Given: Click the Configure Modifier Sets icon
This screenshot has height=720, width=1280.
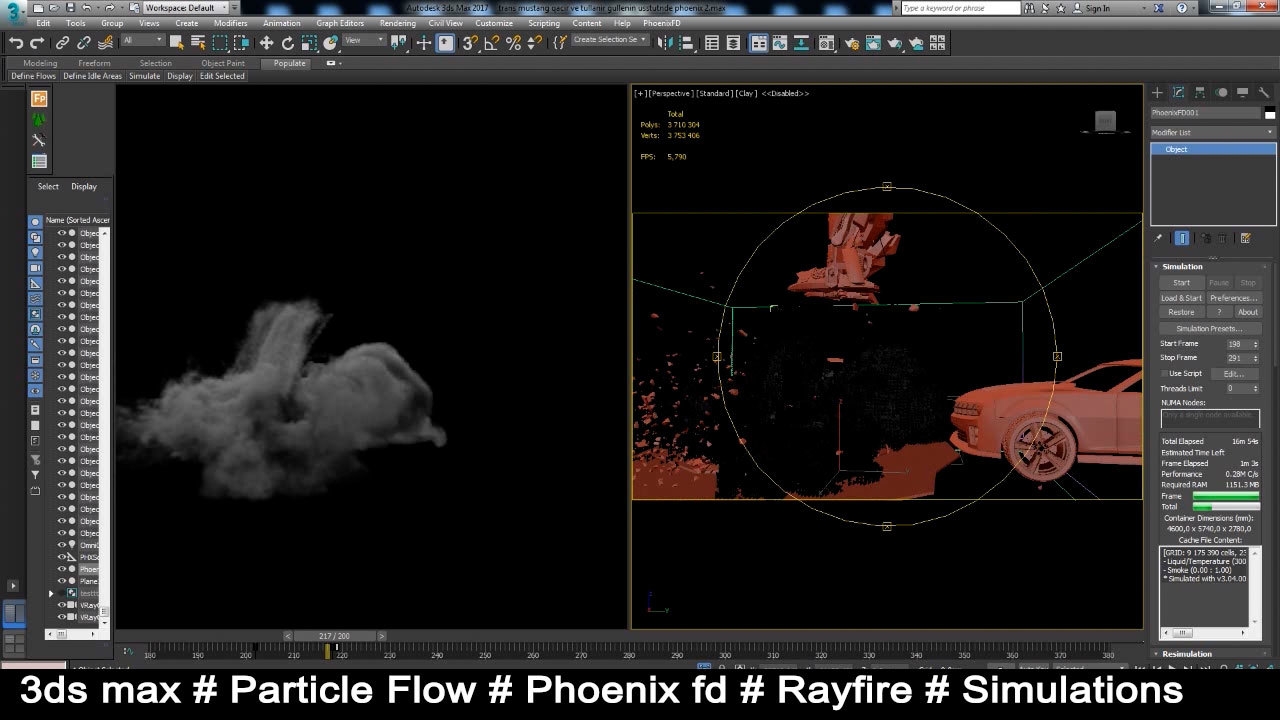Looking at the screenshot, I should click(1245, 238).
